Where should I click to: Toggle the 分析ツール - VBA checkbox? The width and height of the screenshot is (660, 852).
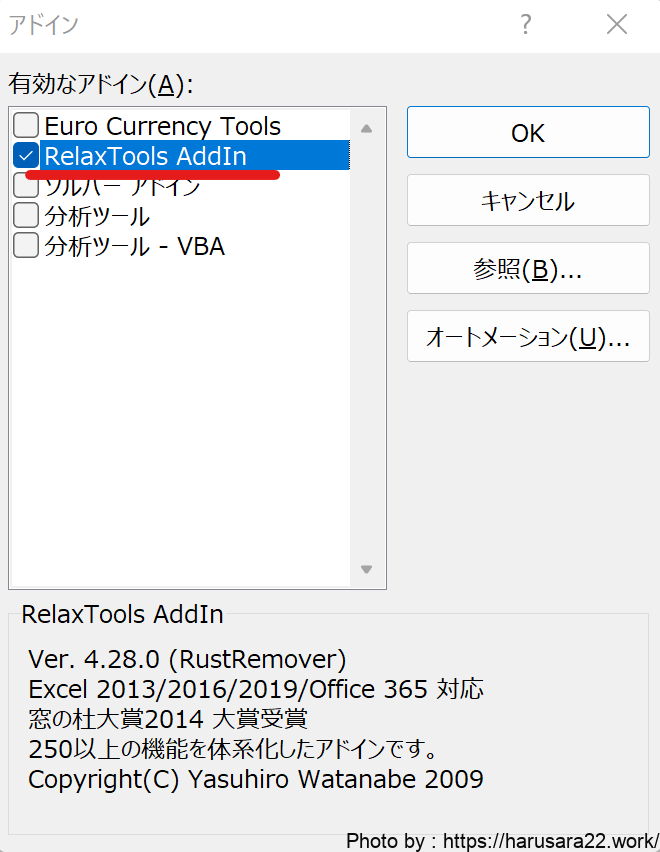(x=27, y=245)
